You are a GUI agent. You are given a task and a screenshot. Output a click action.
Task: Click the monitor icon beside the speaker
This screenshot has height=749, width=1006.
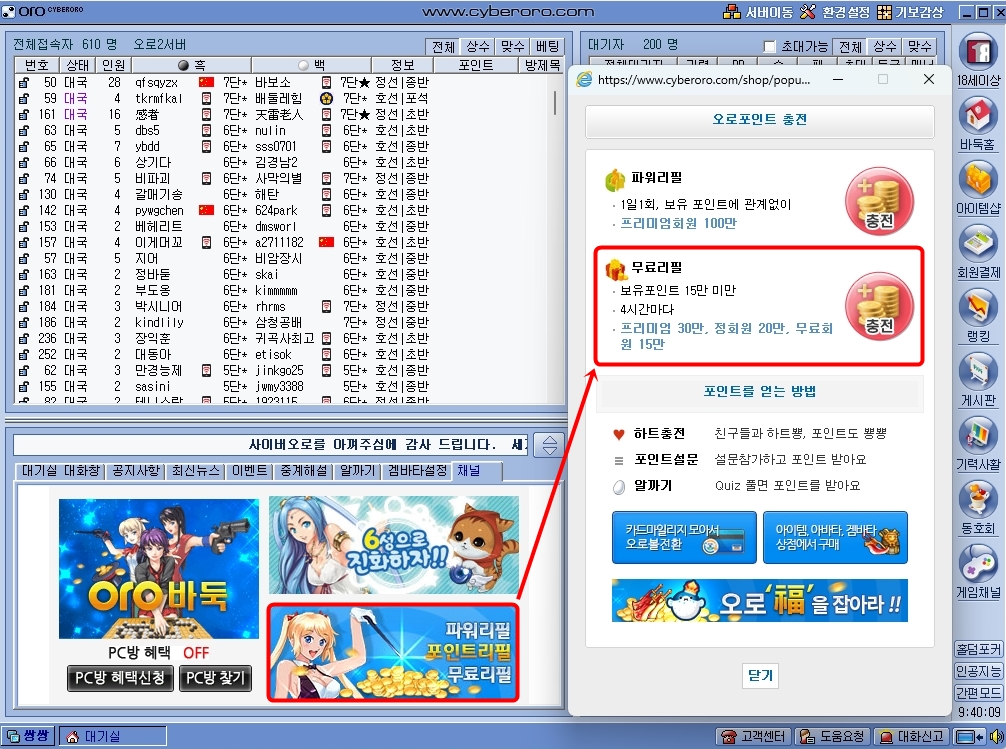[x=969, y=736]
